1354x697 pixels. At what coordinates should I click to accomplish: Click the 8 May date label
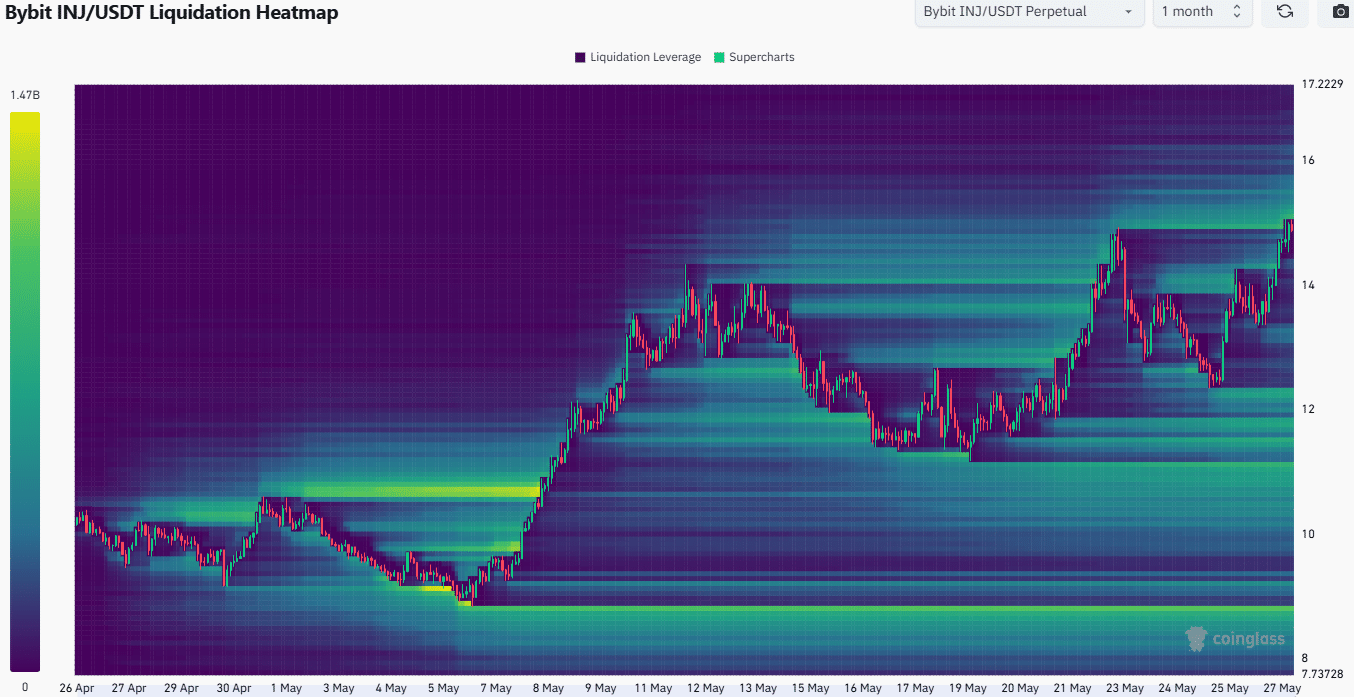(547, 688)
